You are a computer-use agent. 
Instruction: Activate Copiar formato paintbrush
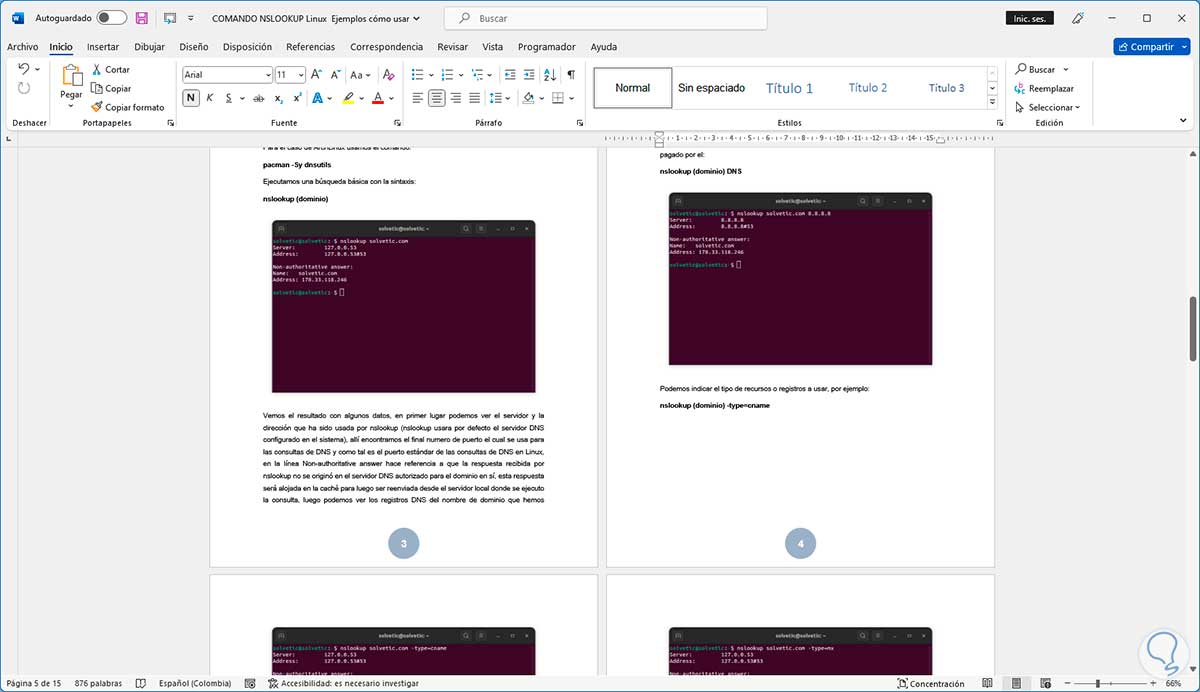(127, 107)
